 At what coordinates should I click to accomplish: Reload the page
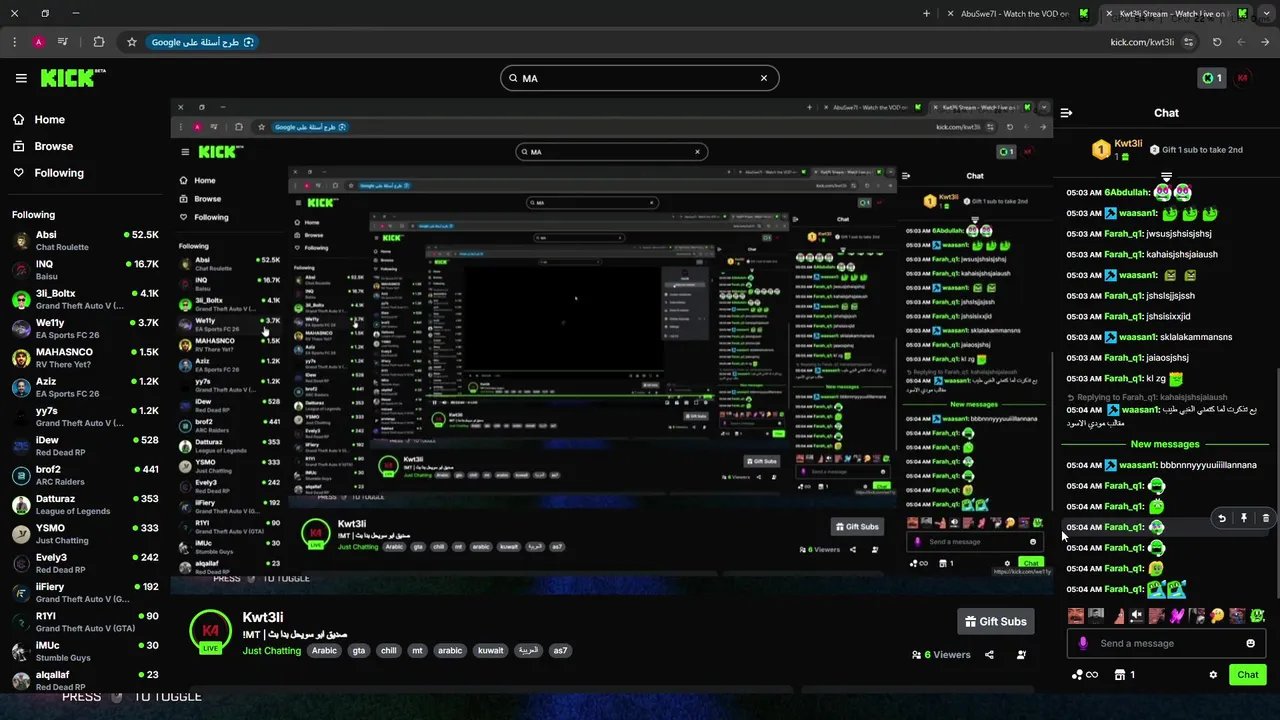(1217, 42)
